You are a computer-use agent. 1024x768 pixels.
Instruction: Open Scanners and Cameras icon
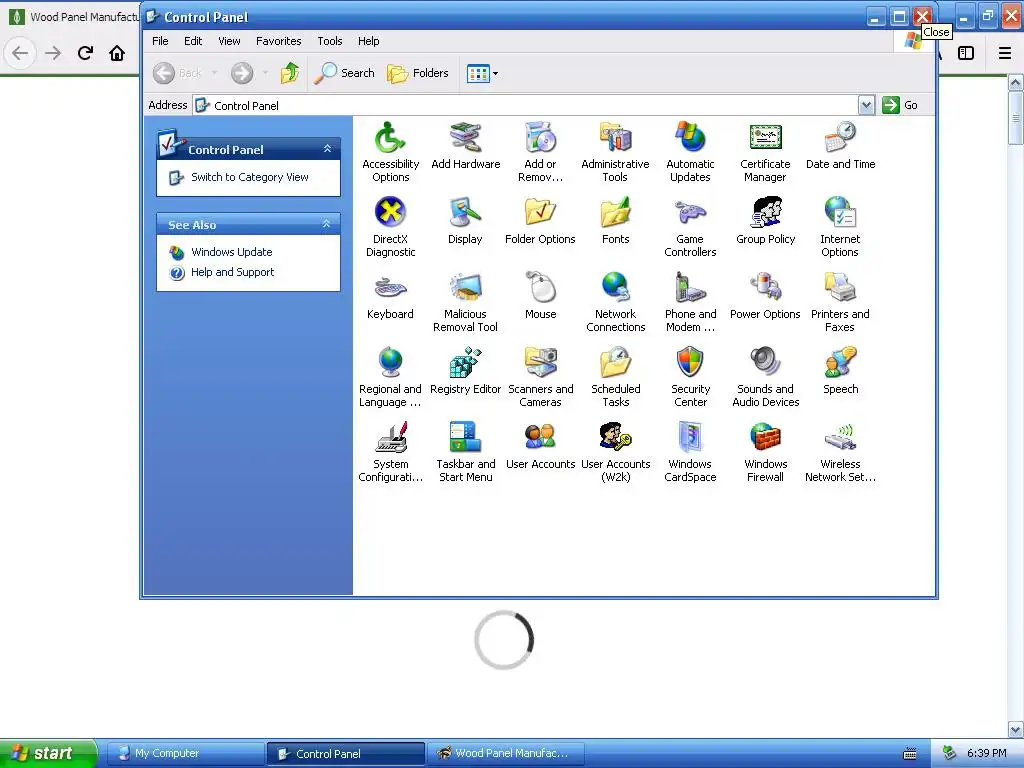click(540, 377)
